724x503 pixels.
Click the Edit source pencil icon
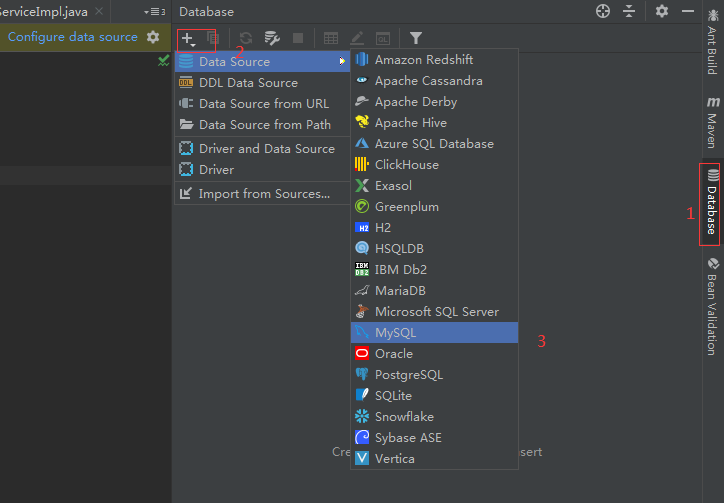[x=357, y=38]
